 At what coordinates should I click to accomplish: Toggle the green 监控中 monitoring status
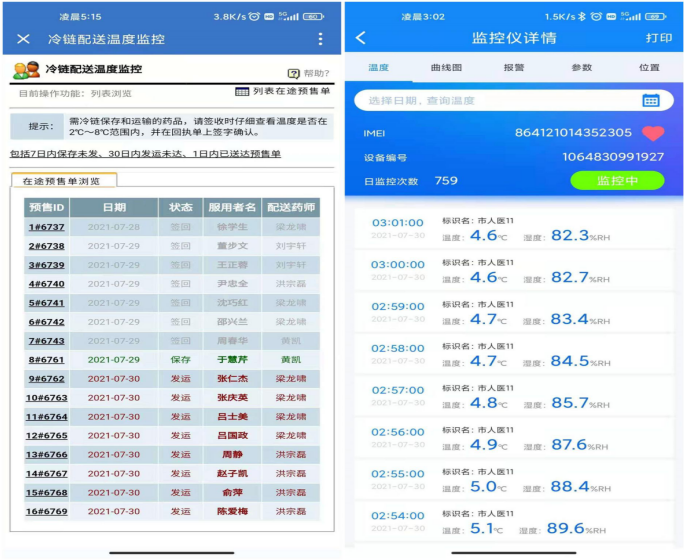[617, 181]
